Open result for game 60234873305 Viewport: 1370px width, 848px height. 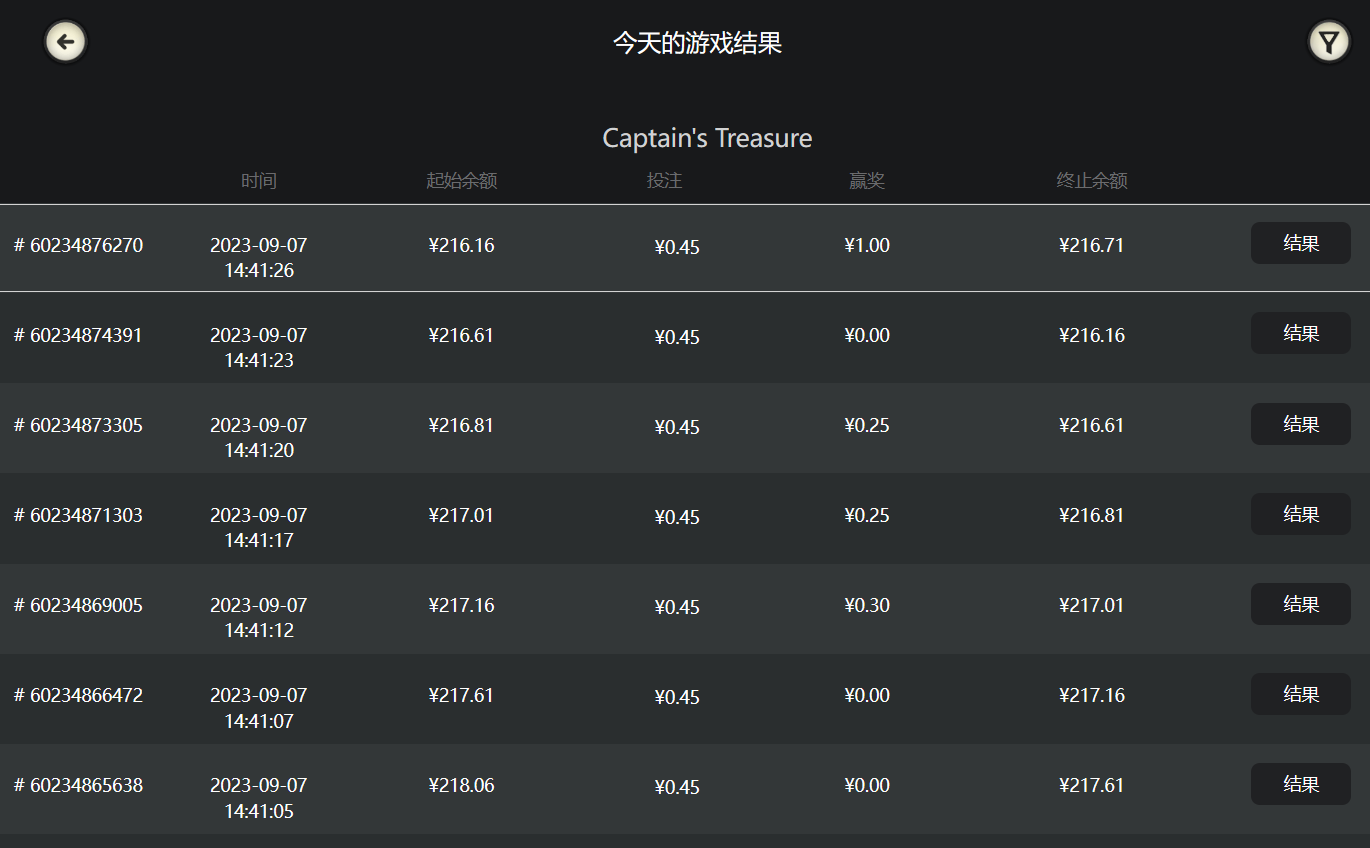(x=1300, y=424)
